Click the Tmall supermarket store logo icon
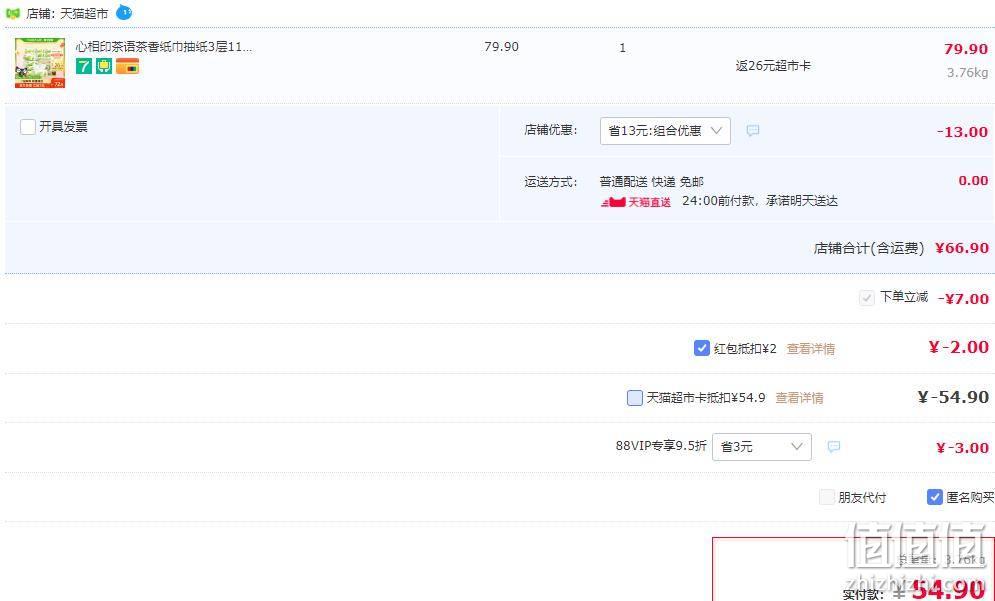The height and width of the screenshot is (601, 995). (x=12, y=13)
